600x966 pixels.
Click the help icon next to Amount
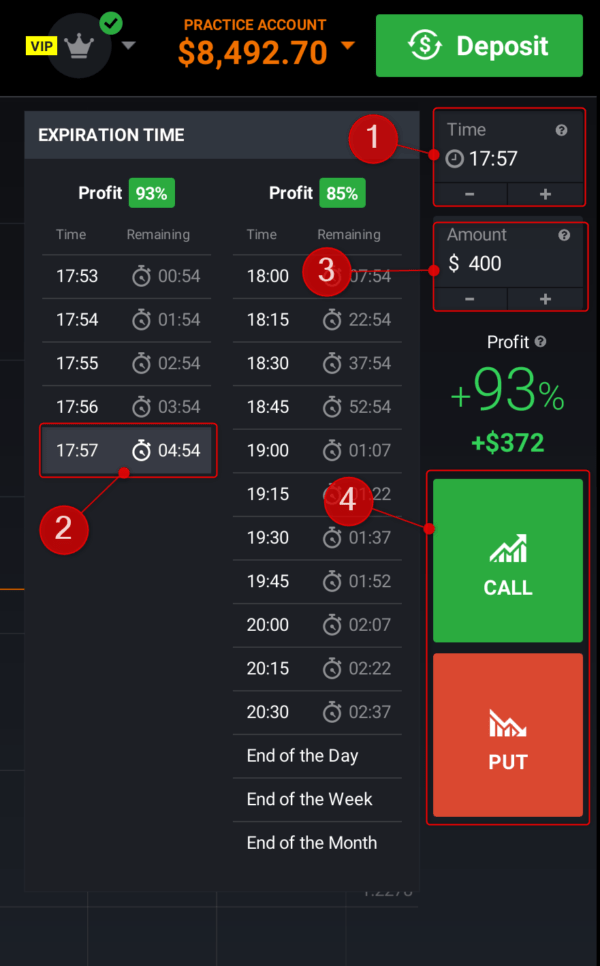pos(564,235)
